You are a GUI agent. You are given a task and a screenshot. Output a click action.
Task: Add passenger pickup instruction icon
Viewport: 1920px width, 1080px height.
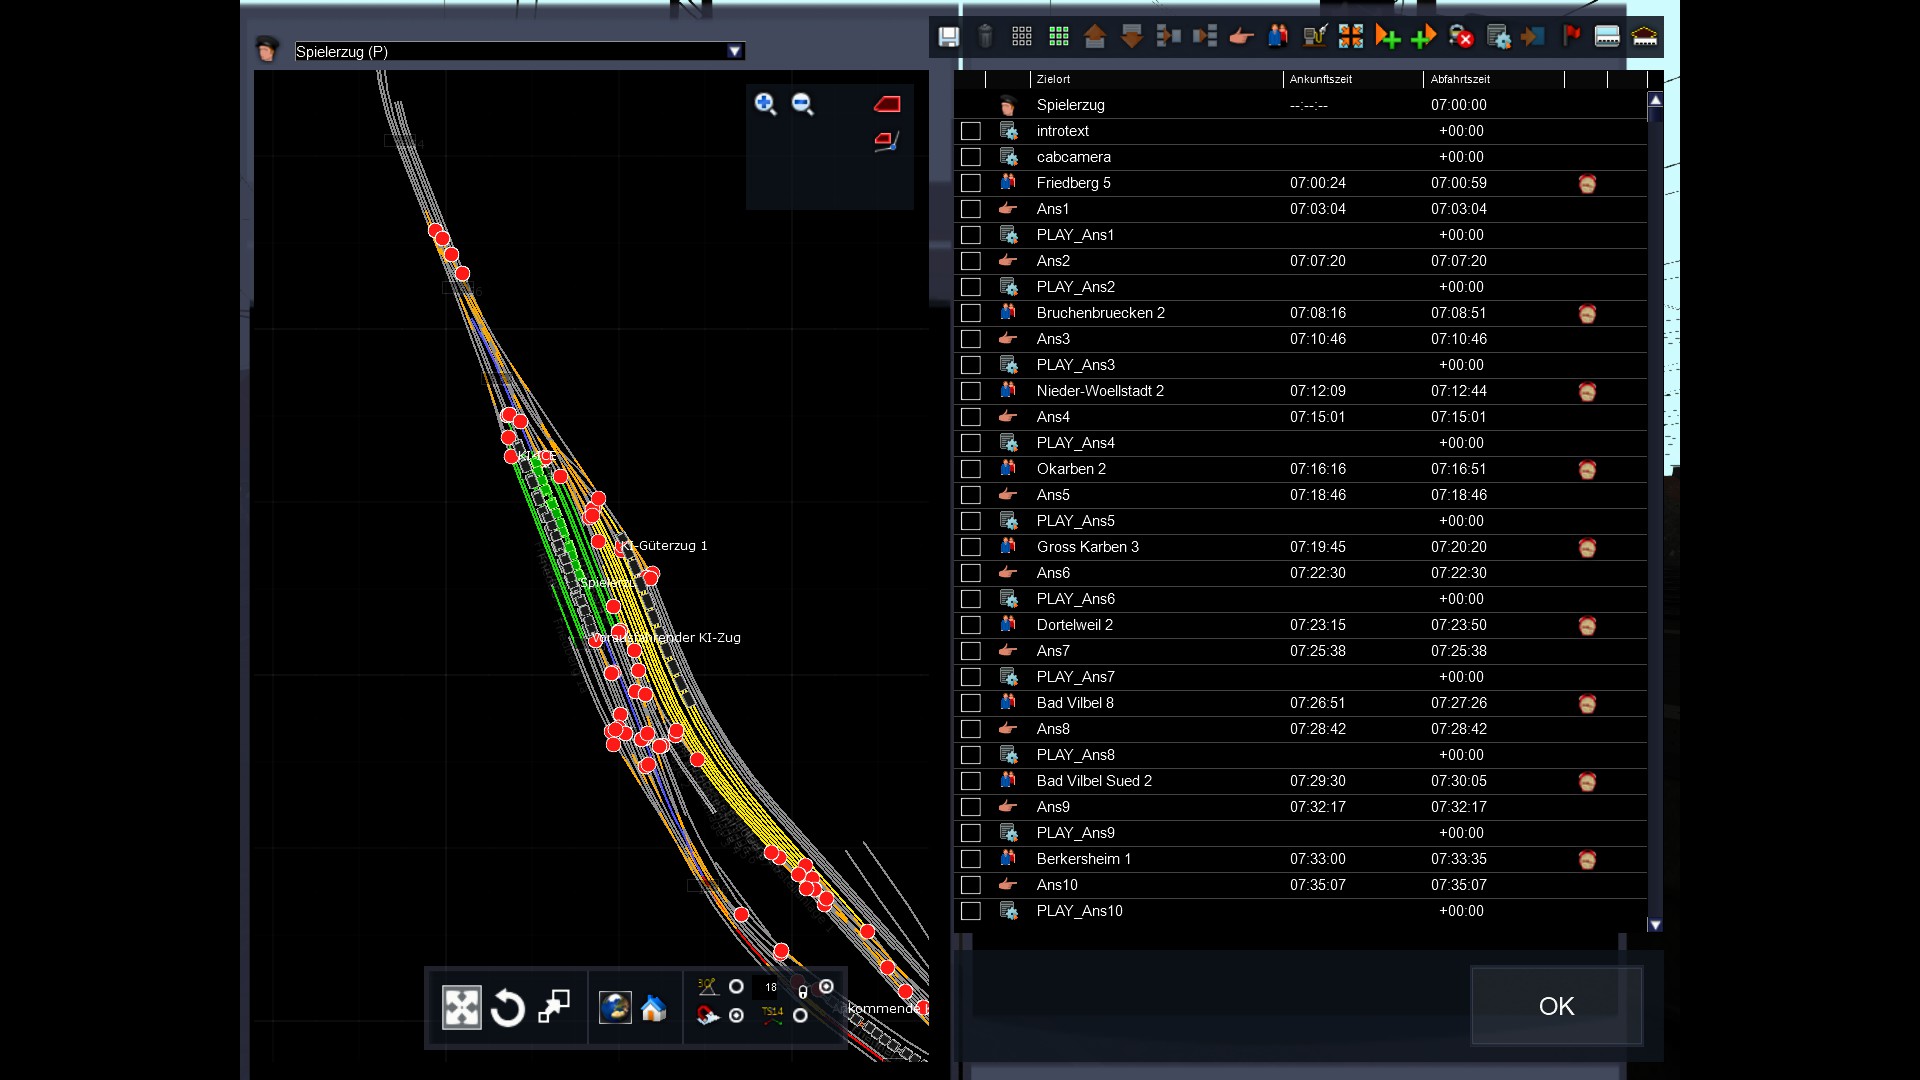(1278, 37)
